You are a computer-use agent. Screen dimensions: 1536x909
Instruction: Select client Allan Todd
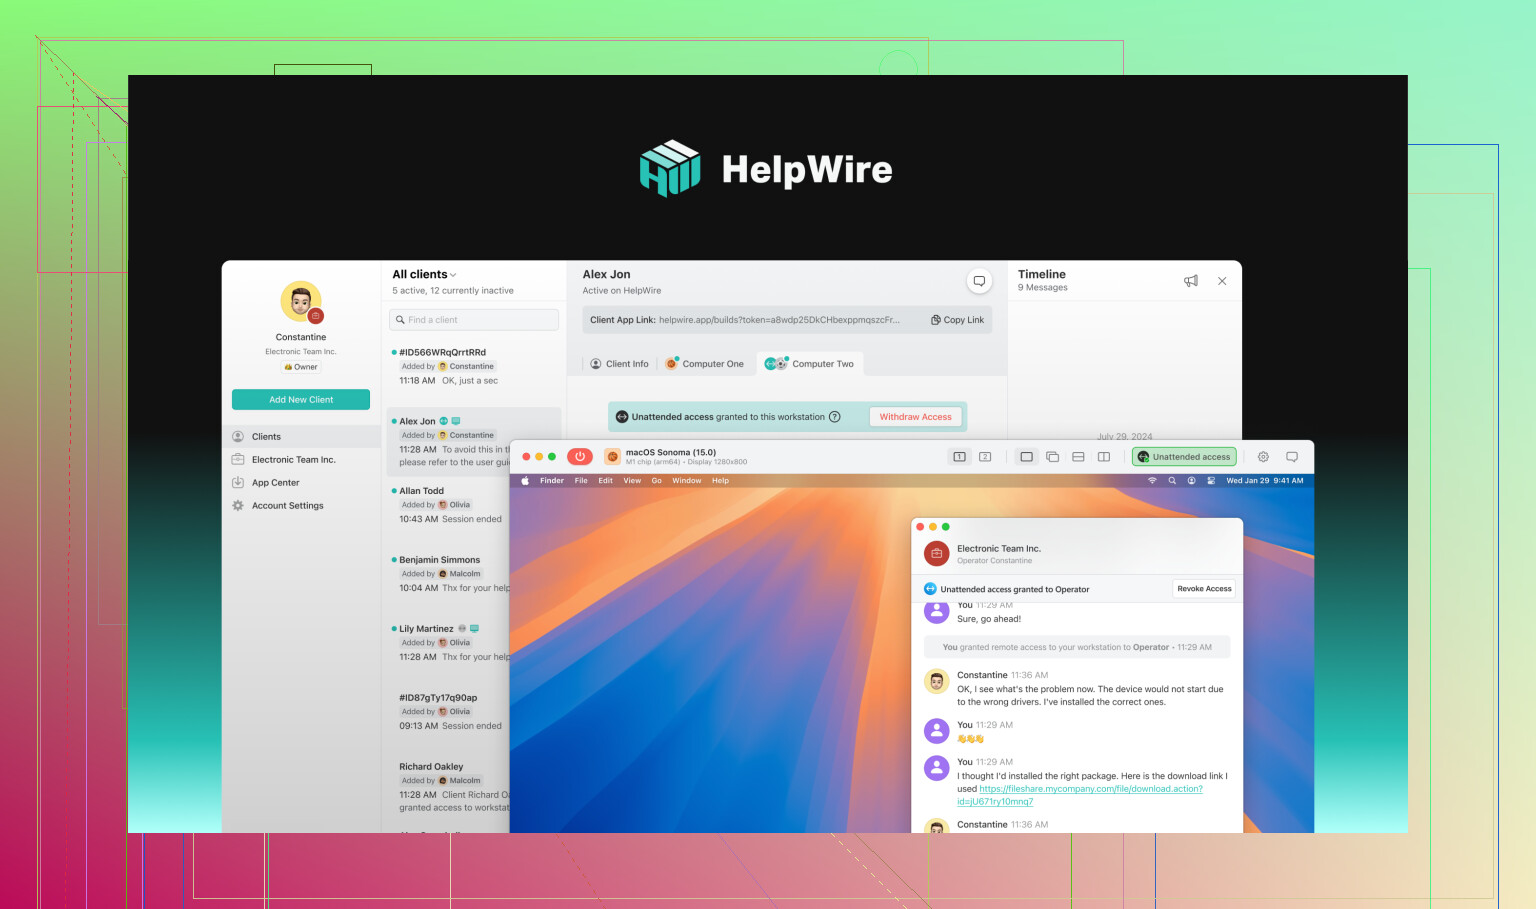coord(448,505)
